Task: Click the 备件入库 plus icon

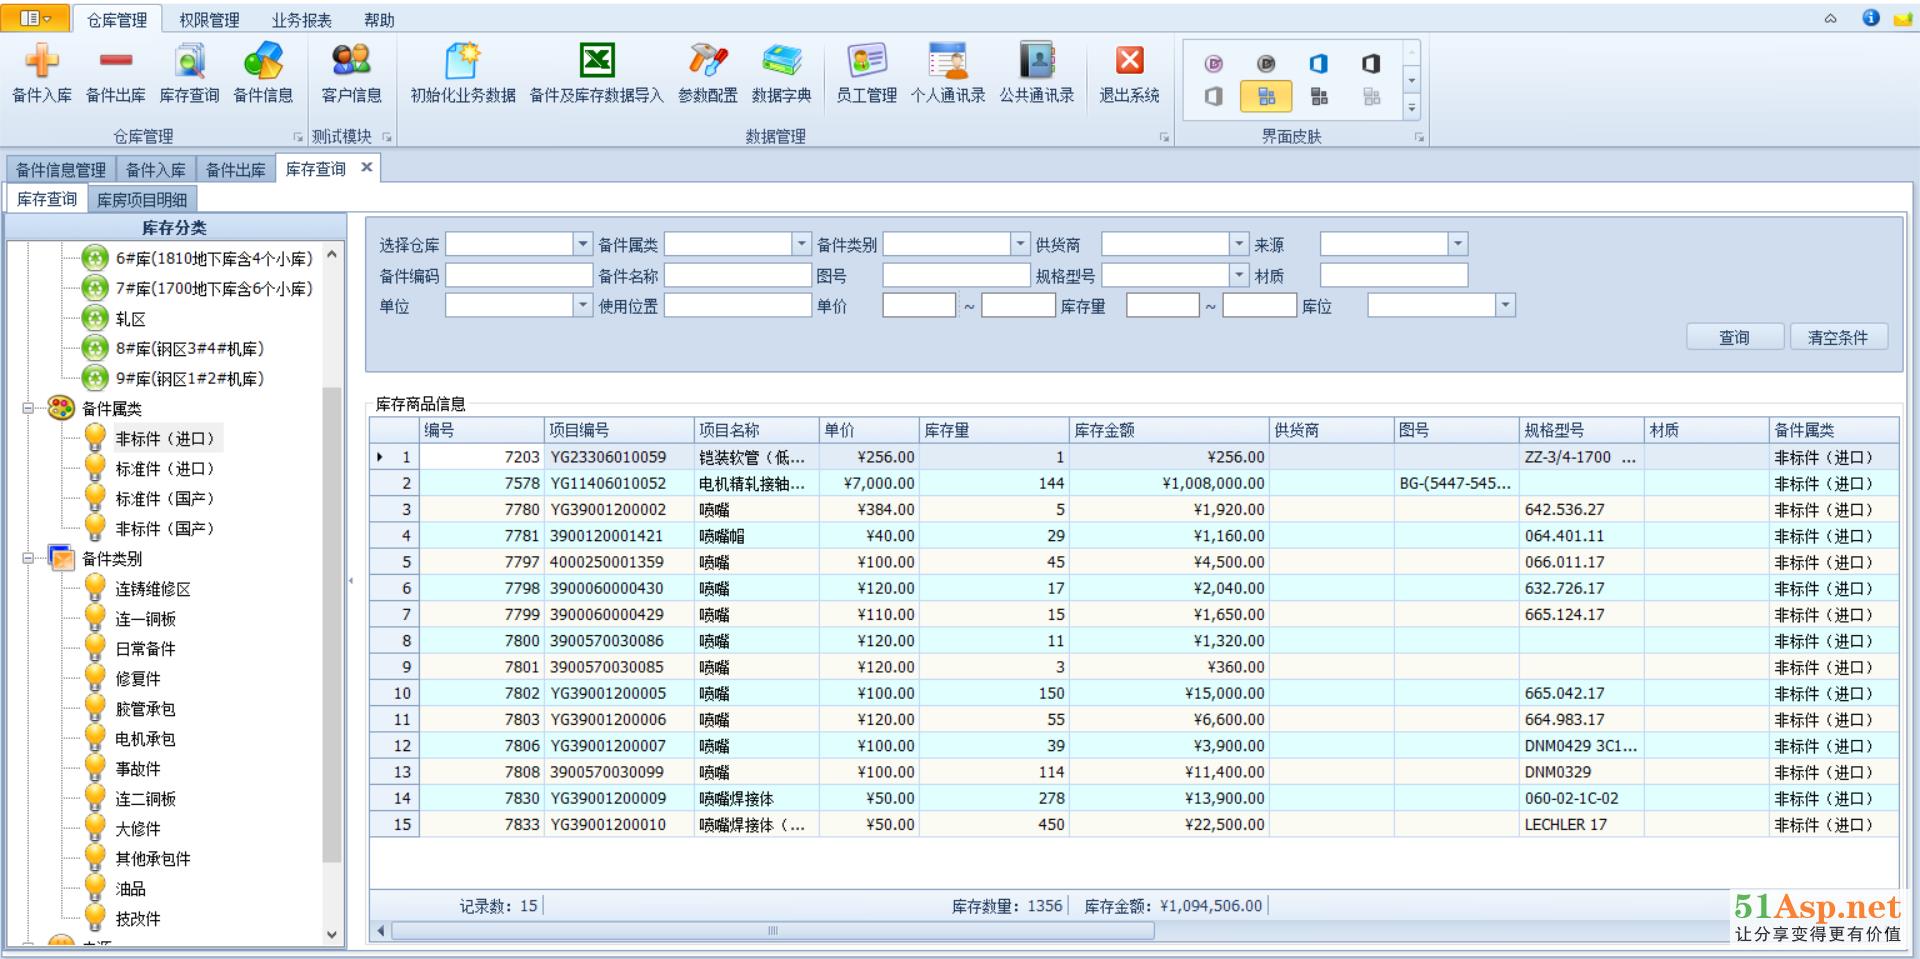Action: pos(41,62)
